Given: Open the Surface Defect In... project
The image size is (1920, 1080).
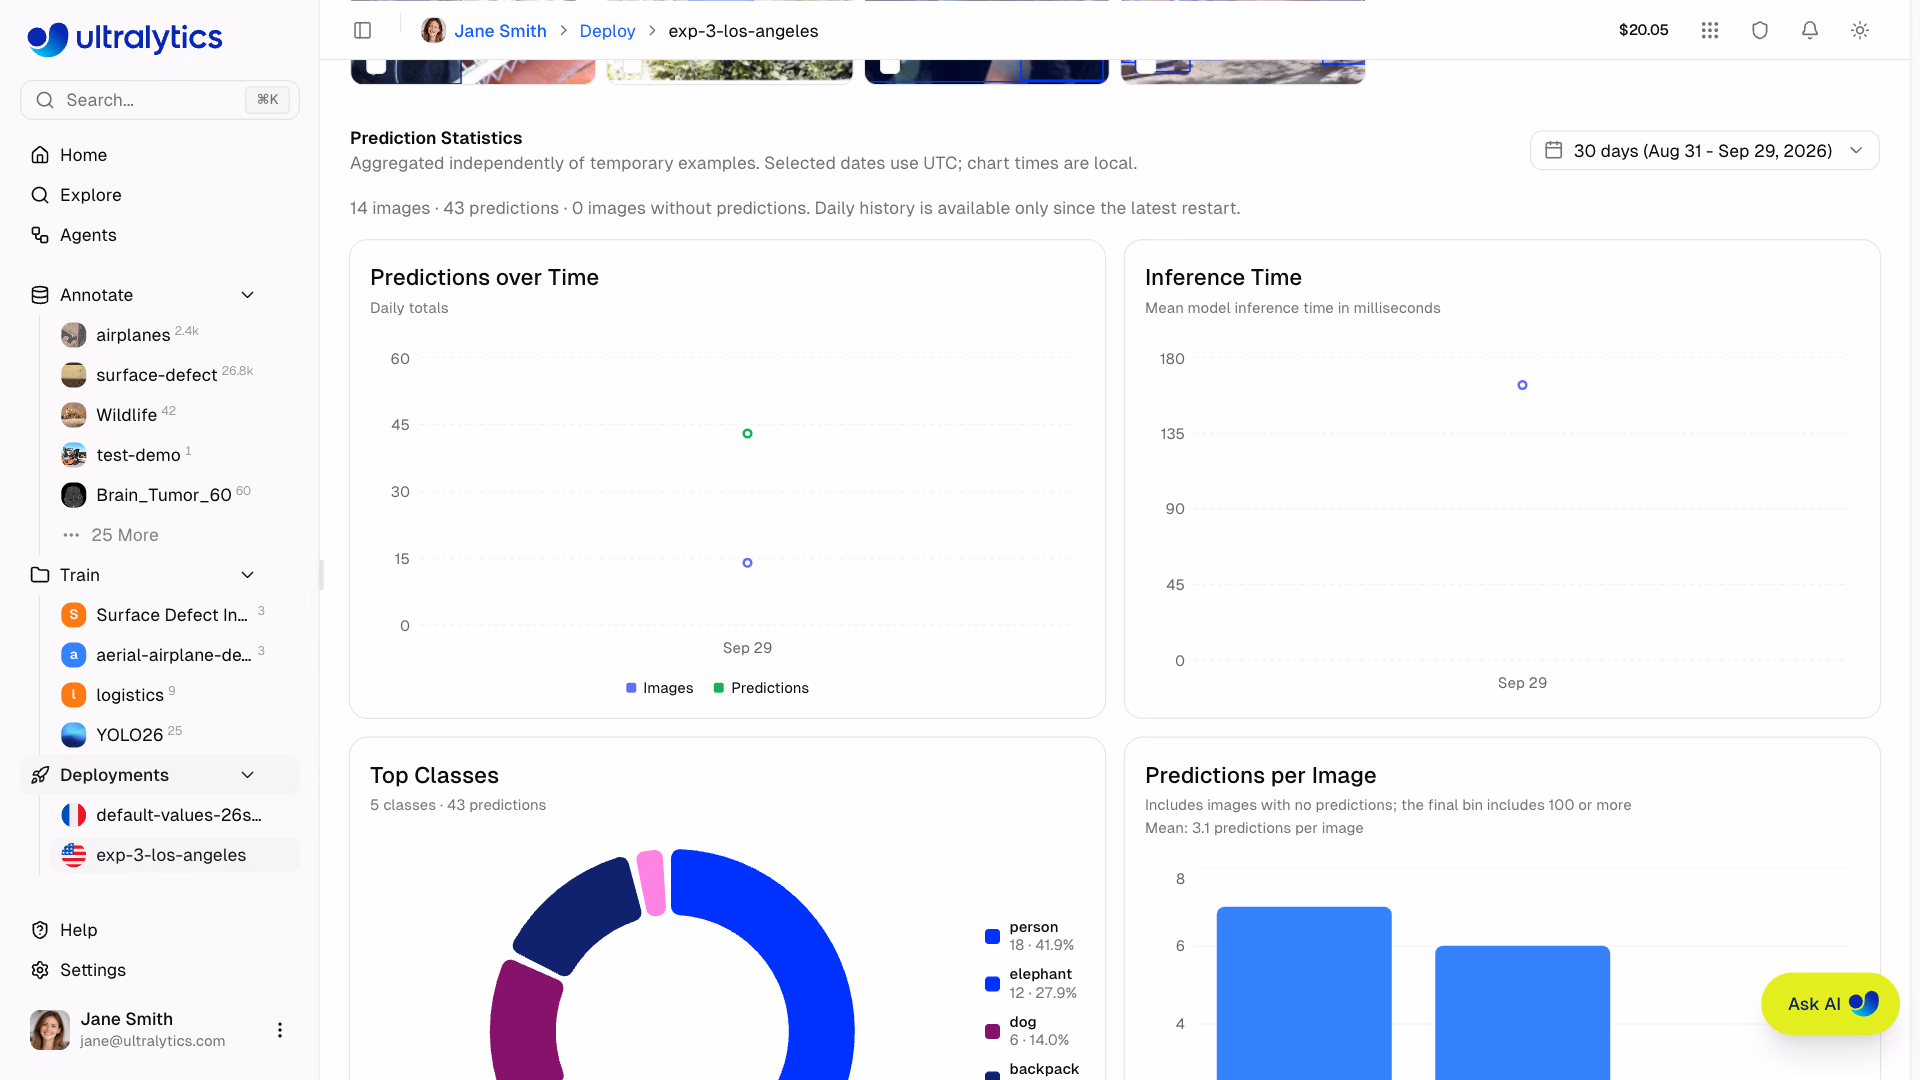Looking at the screenshot, I should (175, 615).
